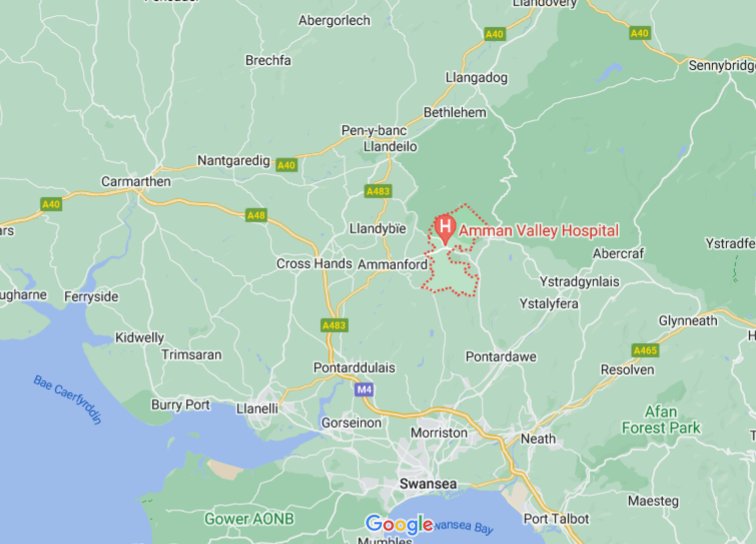Click the M4 motorway shield icon
Screen dimensions: 756x544
(364, 390)
